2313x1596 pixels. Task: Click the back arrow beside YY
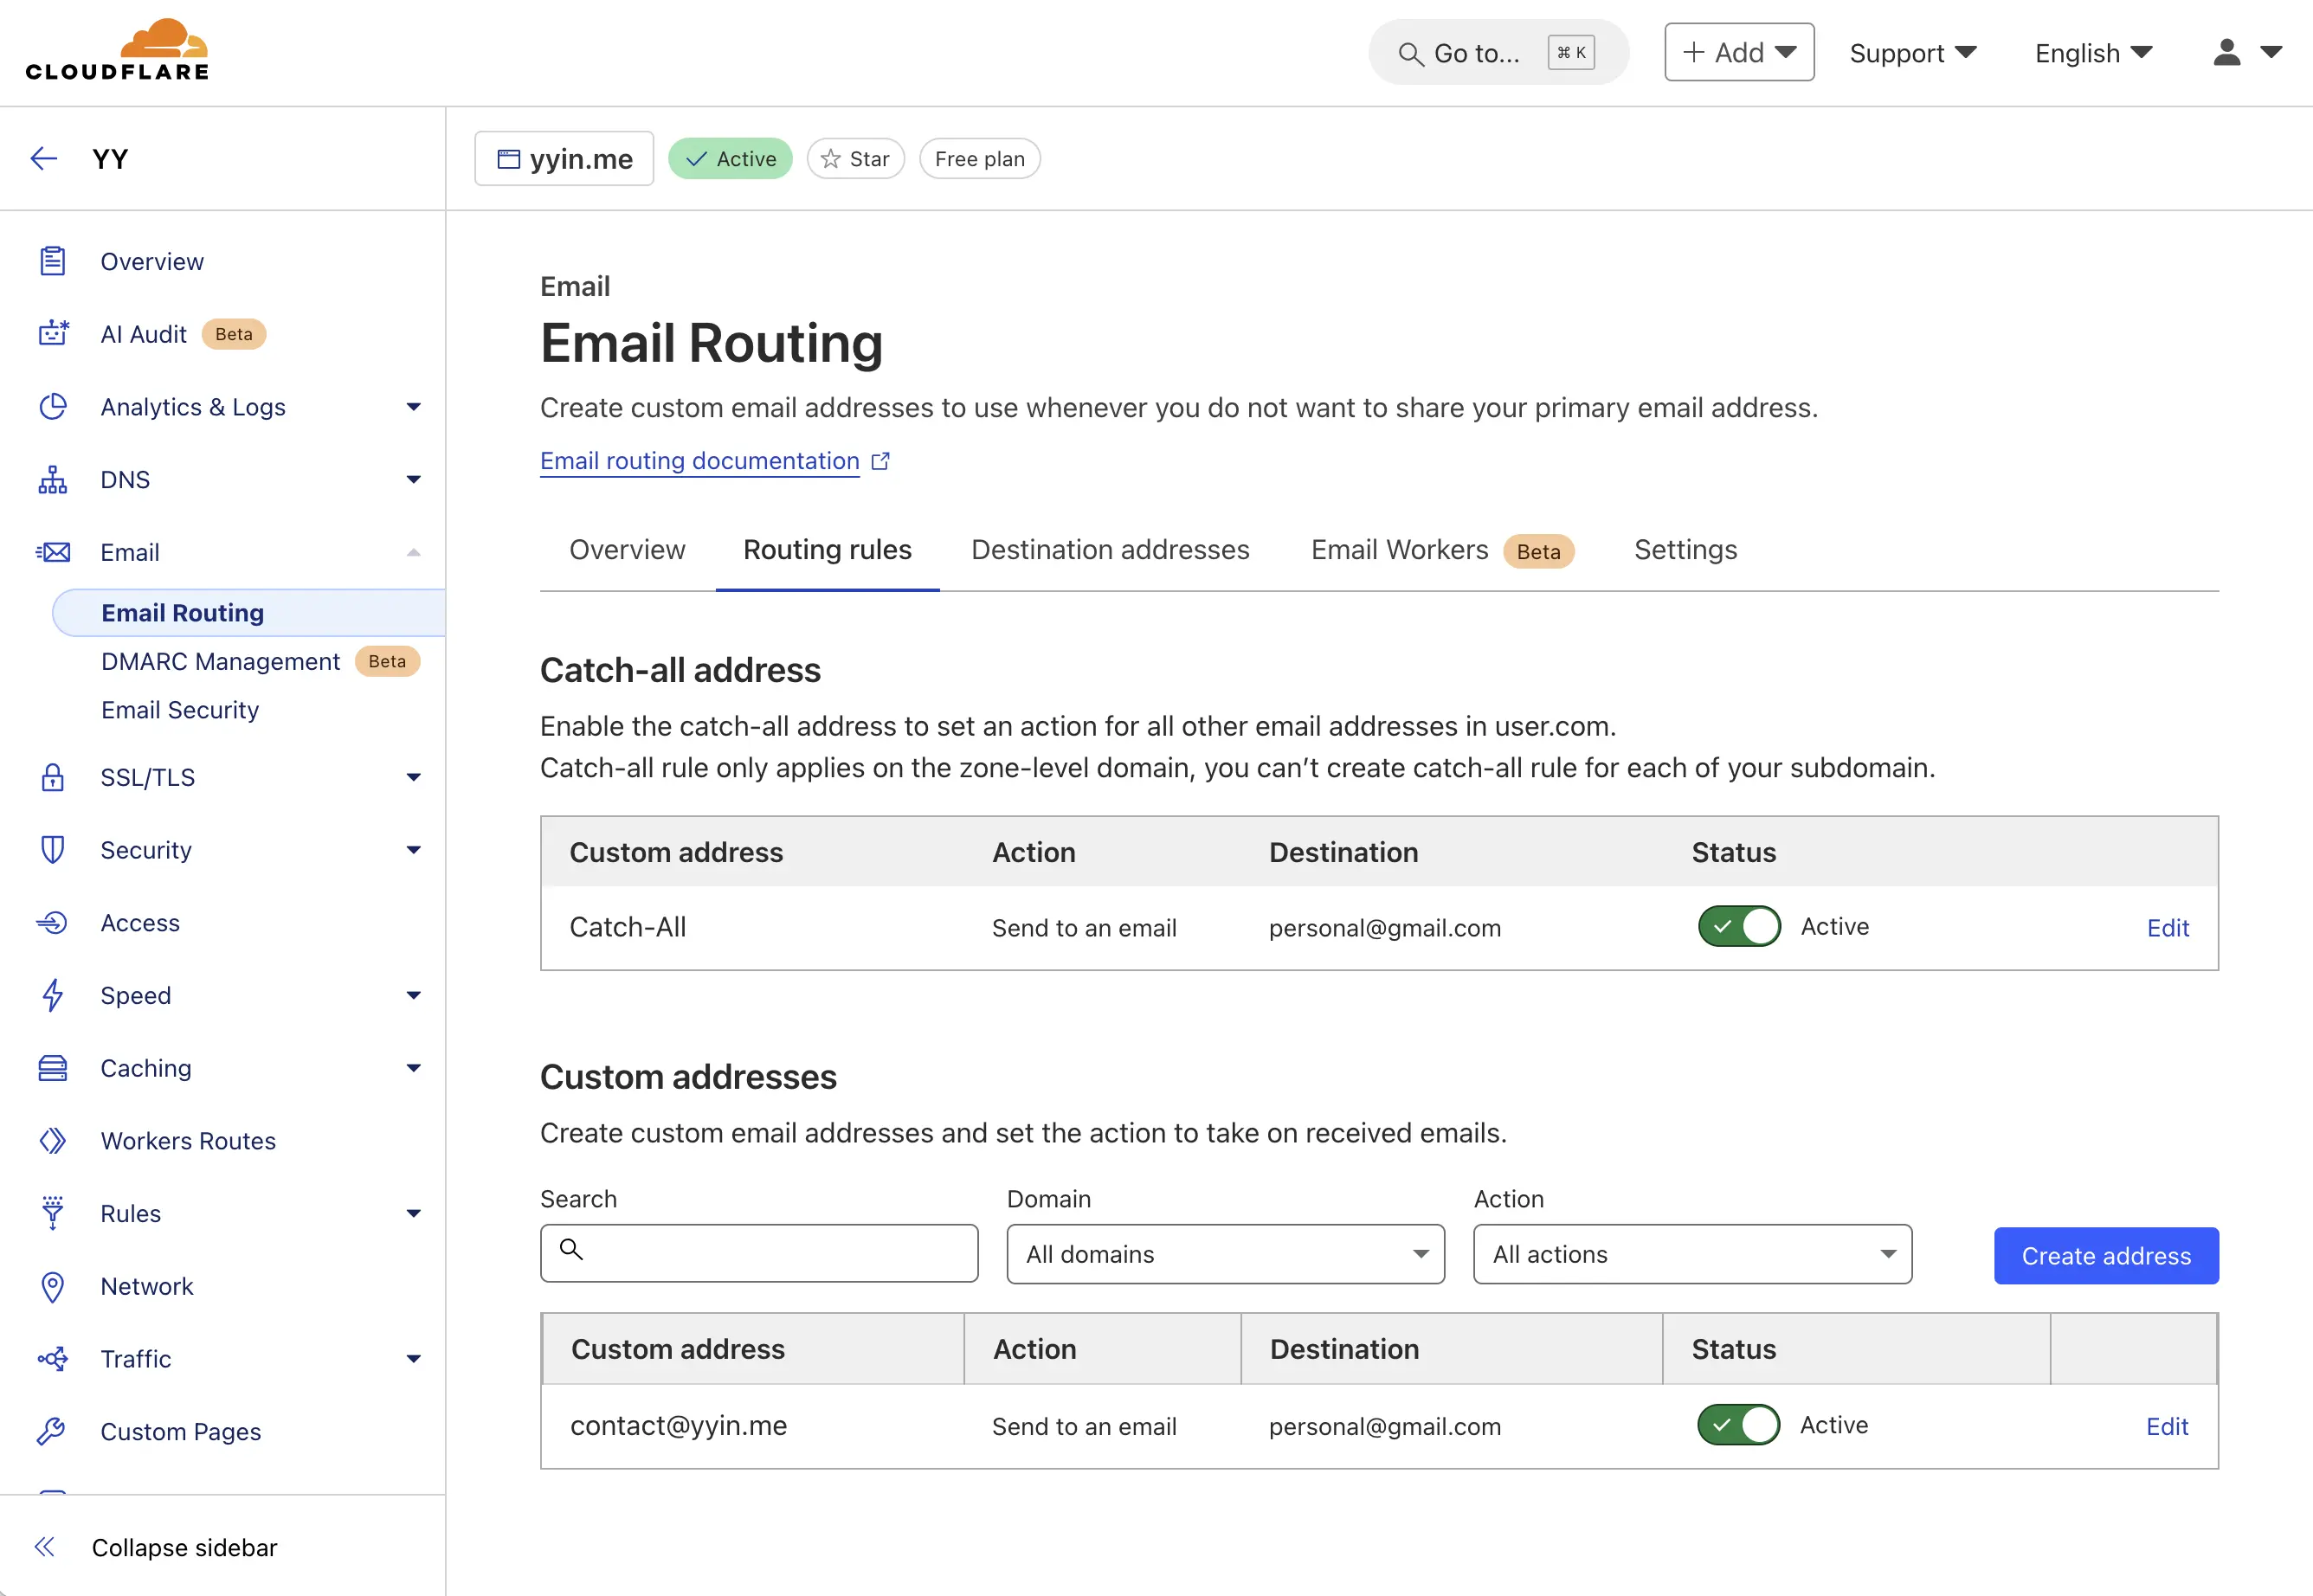click(x=44, y=159)
